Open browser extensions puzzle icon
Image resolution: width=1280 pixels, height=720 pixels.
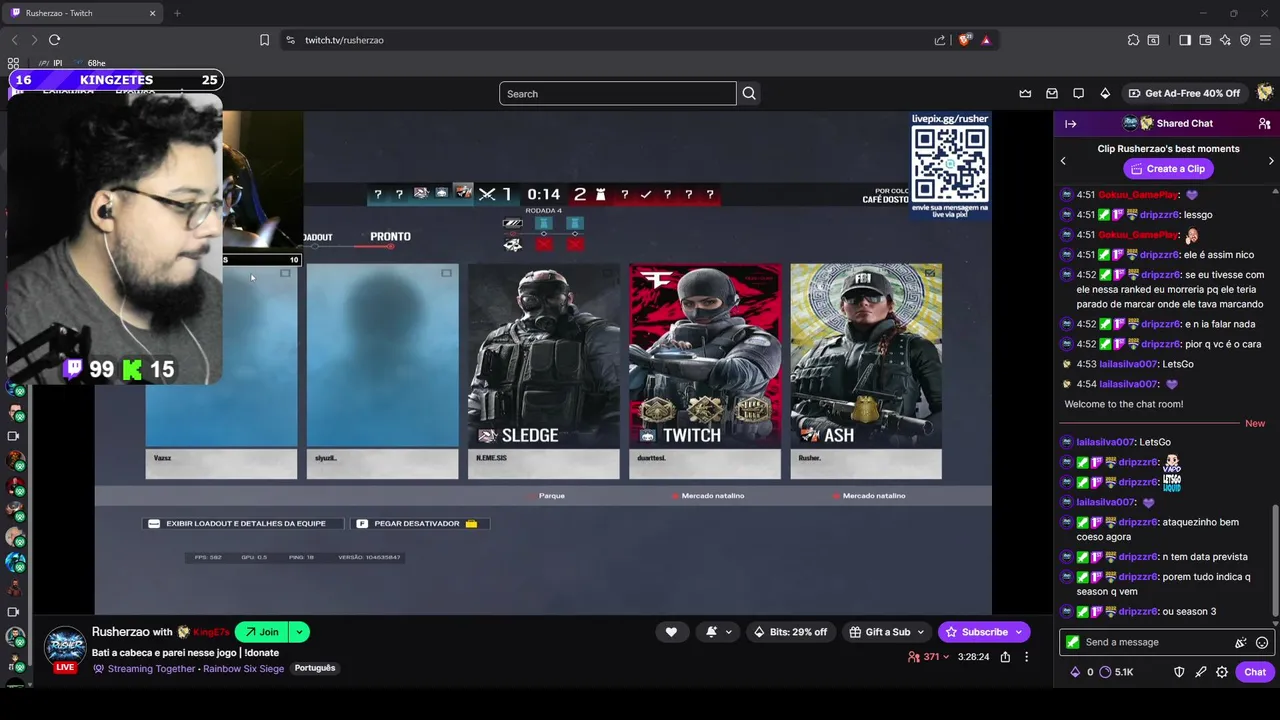tap(1133, 40)
